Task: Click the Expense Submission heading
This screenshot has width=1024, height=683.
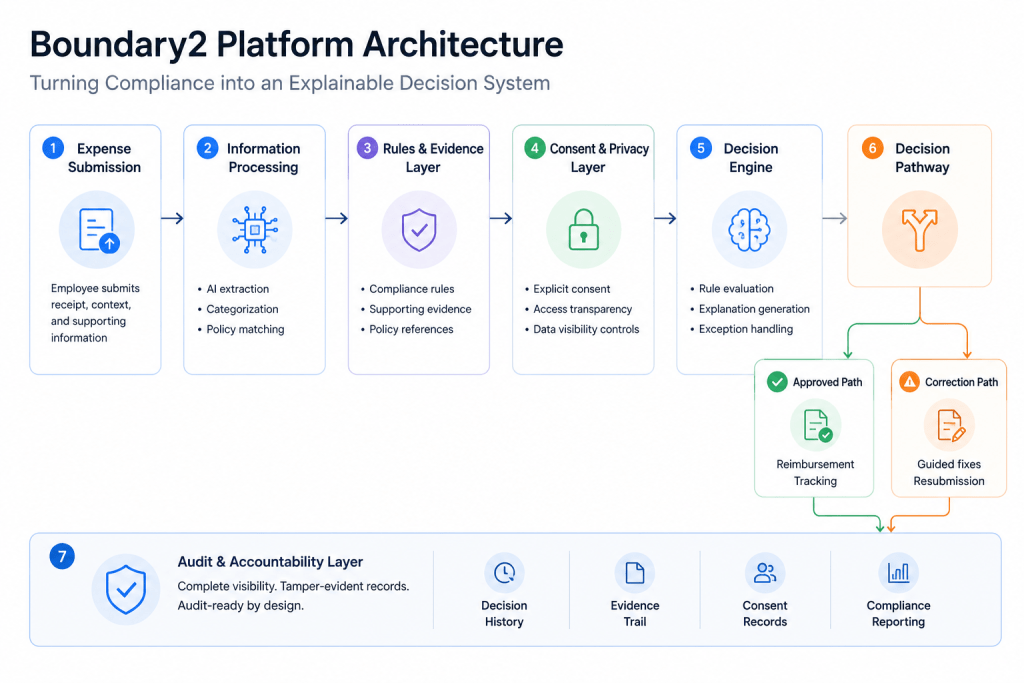Action: [104, 158]
